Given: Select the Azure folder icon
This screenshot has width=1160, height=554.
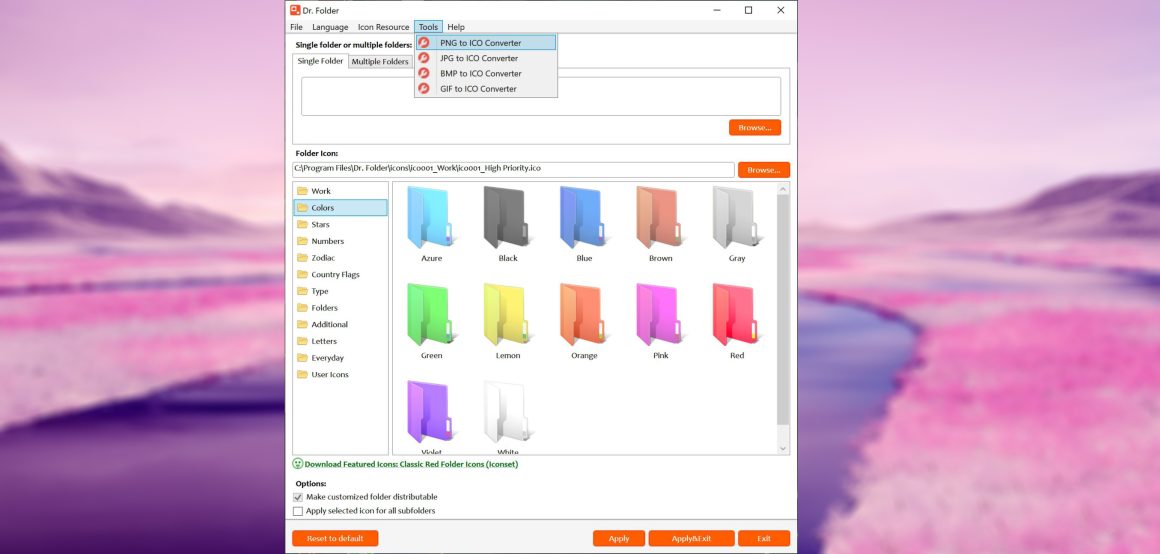Looking at the screenshot, I should click(x=431, y=217).
